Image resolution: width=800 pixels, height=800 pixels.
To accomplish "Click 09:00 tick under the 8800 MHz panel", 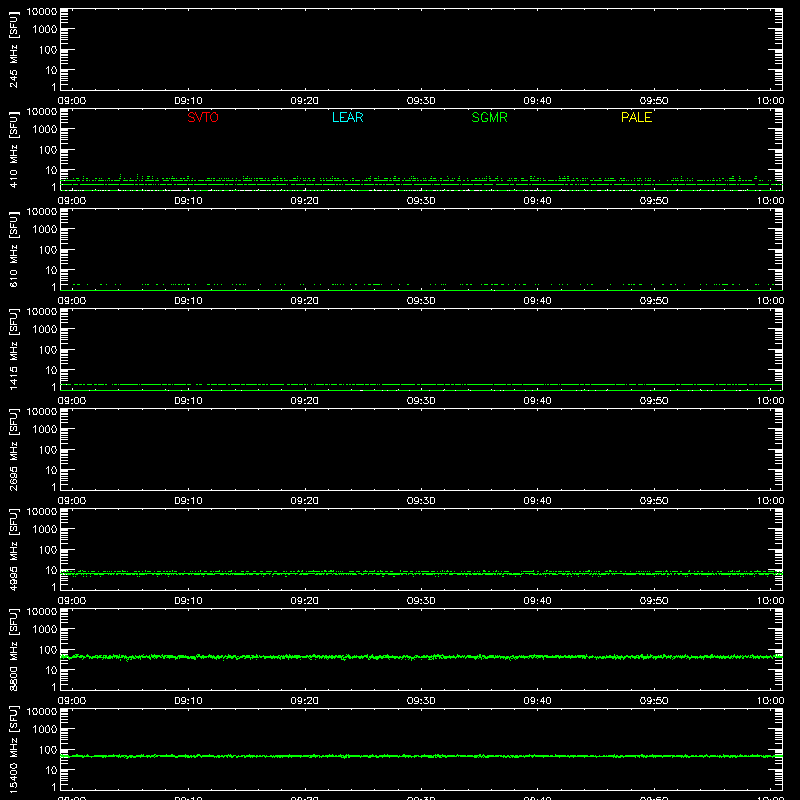I will [x=71, y=701].
